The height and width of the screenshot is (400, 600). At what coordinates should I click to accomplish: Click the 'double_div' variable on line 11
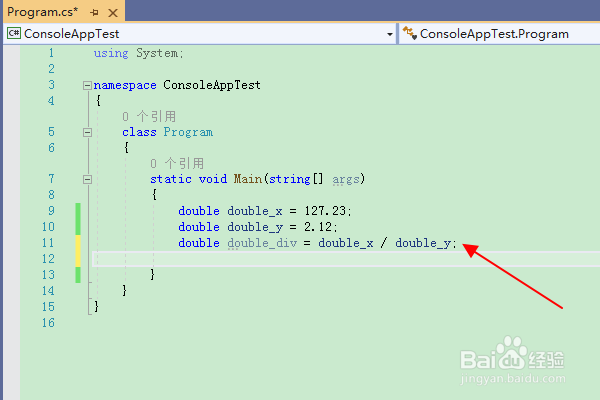click(x=262, y=243)
